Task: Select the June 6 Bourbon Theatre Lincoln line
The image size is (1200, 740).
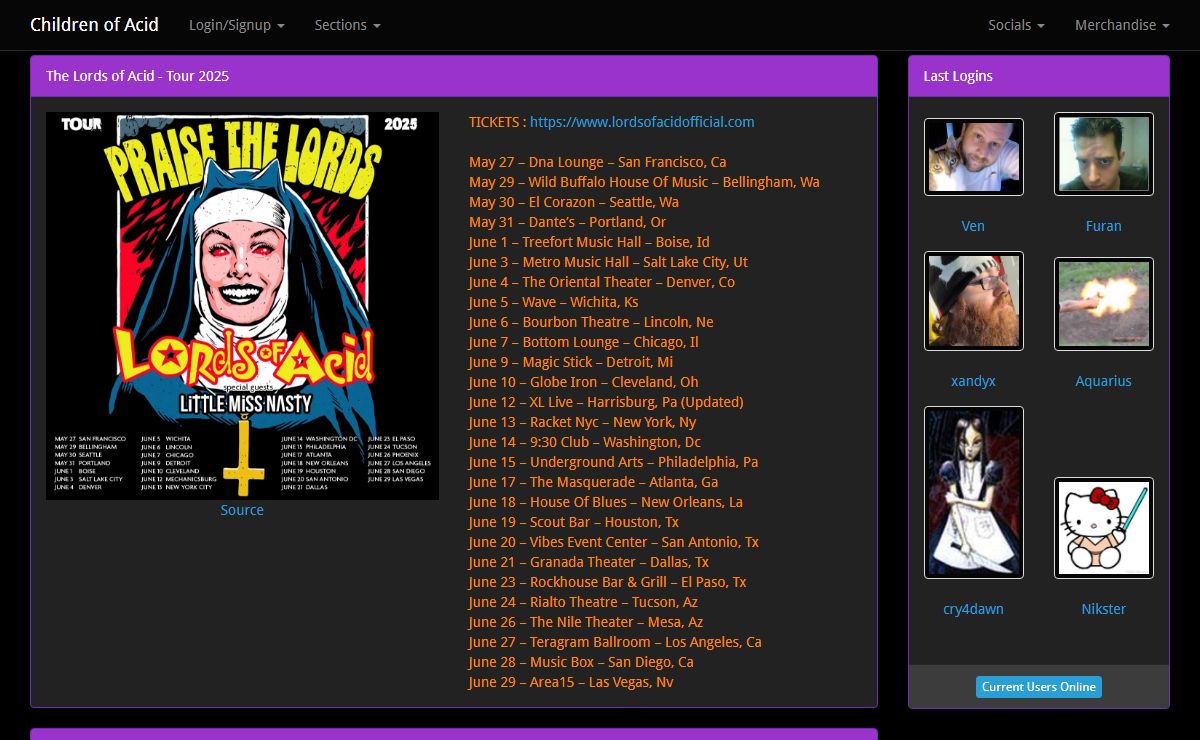Action: coord(591,322)
